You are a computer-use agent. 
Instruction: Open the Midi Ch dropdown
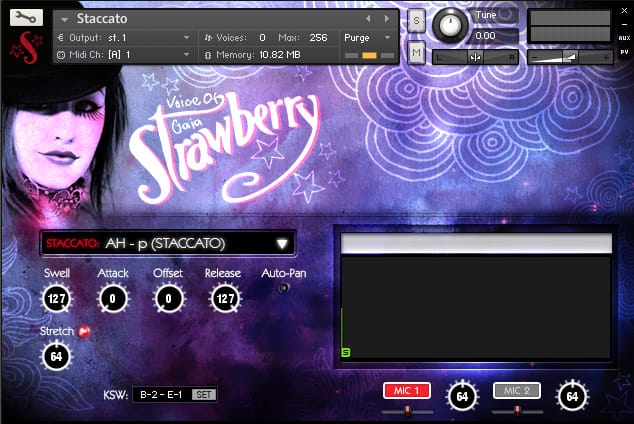pyautogui.click(x=186, y=54)
